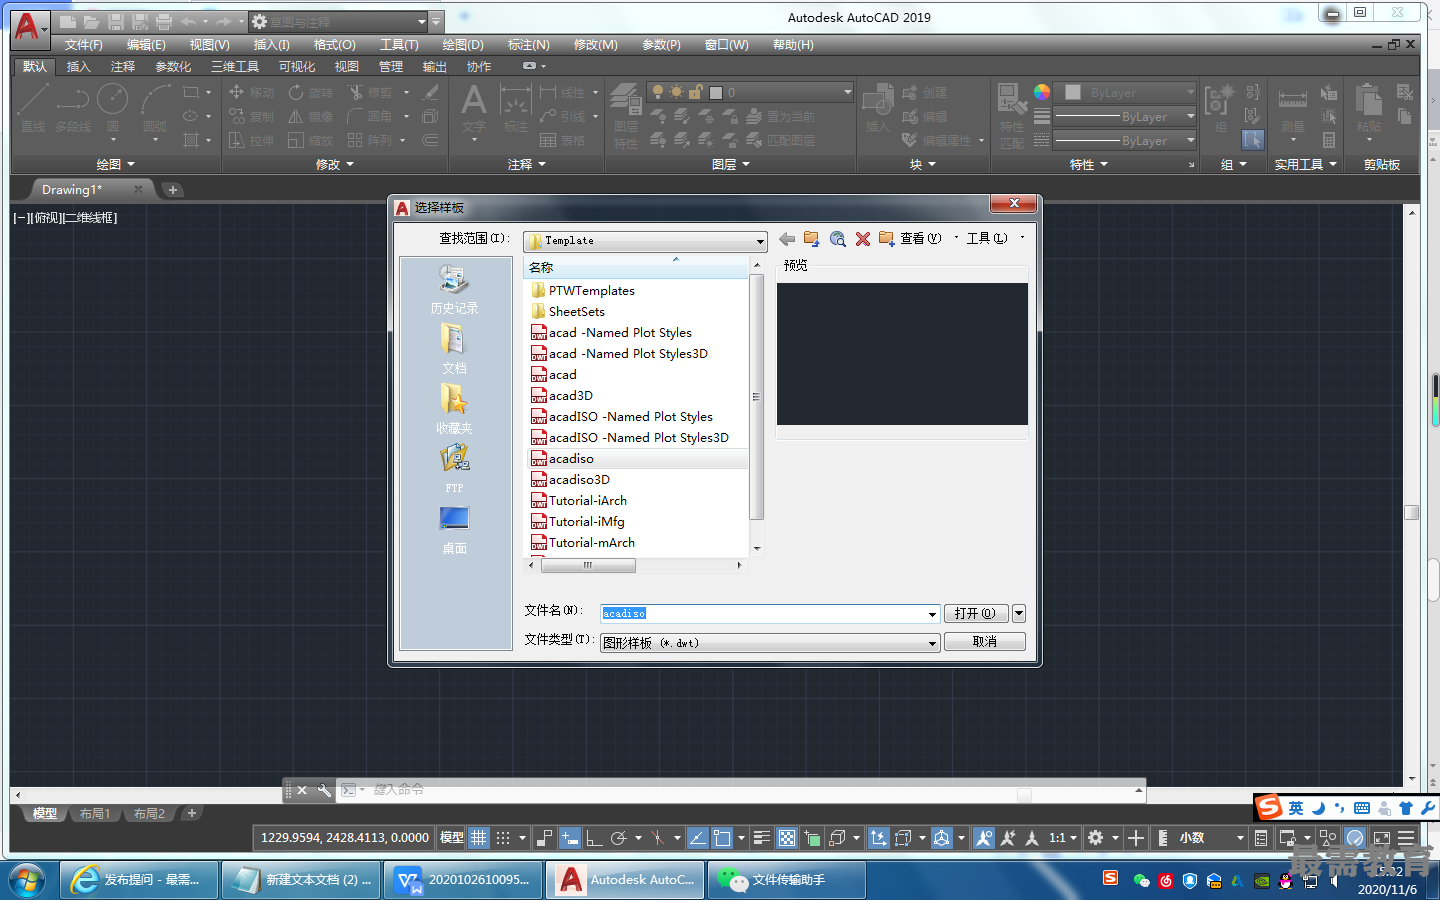Open the 文件(F) menu
The height and width of the screenshot is (900, 1440).
(x=84, y=45)
